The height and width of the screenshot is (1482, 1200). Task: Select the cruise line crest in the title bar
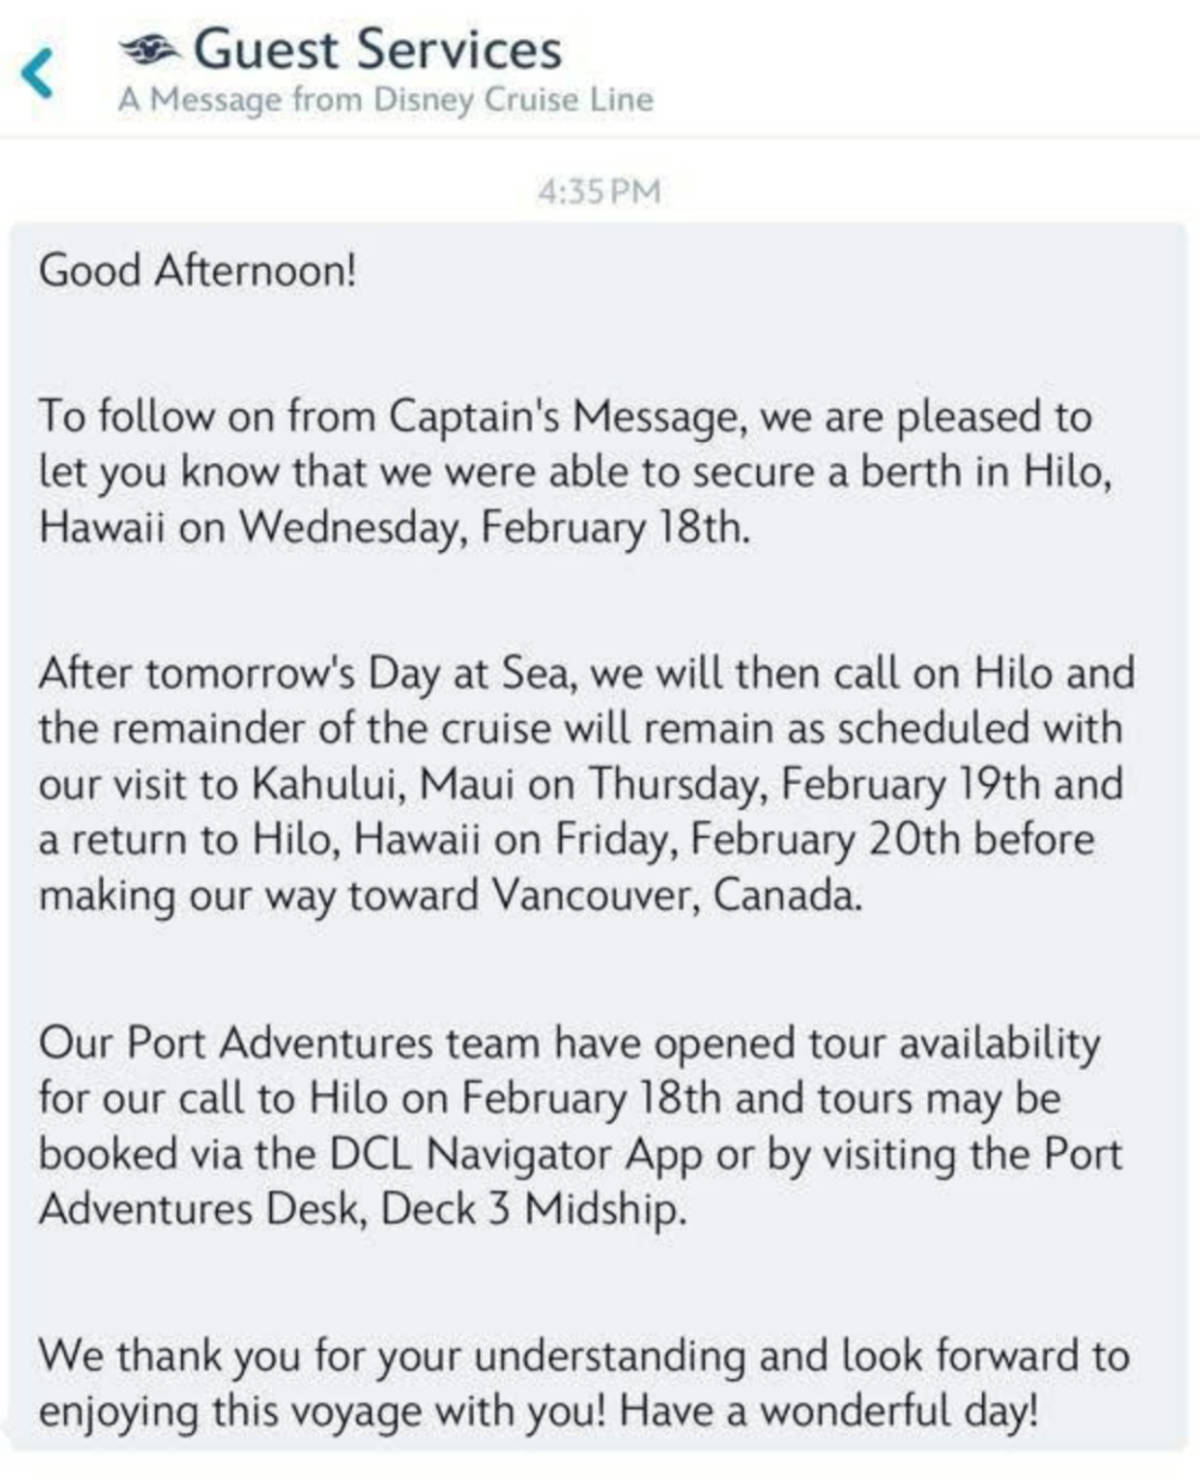(150, 47)
